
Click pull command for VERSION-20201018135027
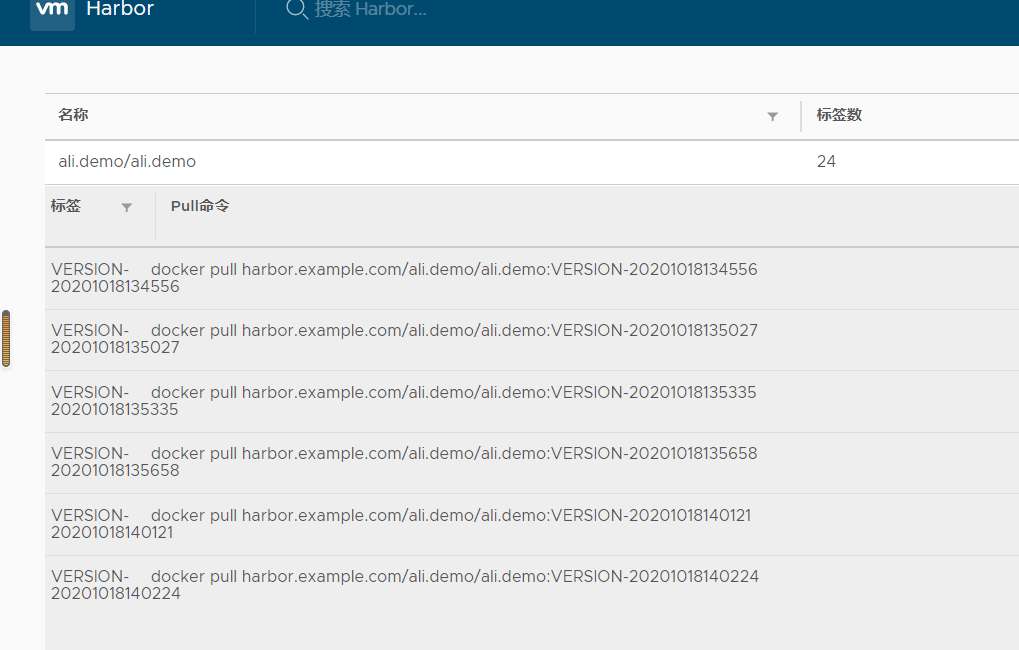pyautogui.click(x=453, y=330)
